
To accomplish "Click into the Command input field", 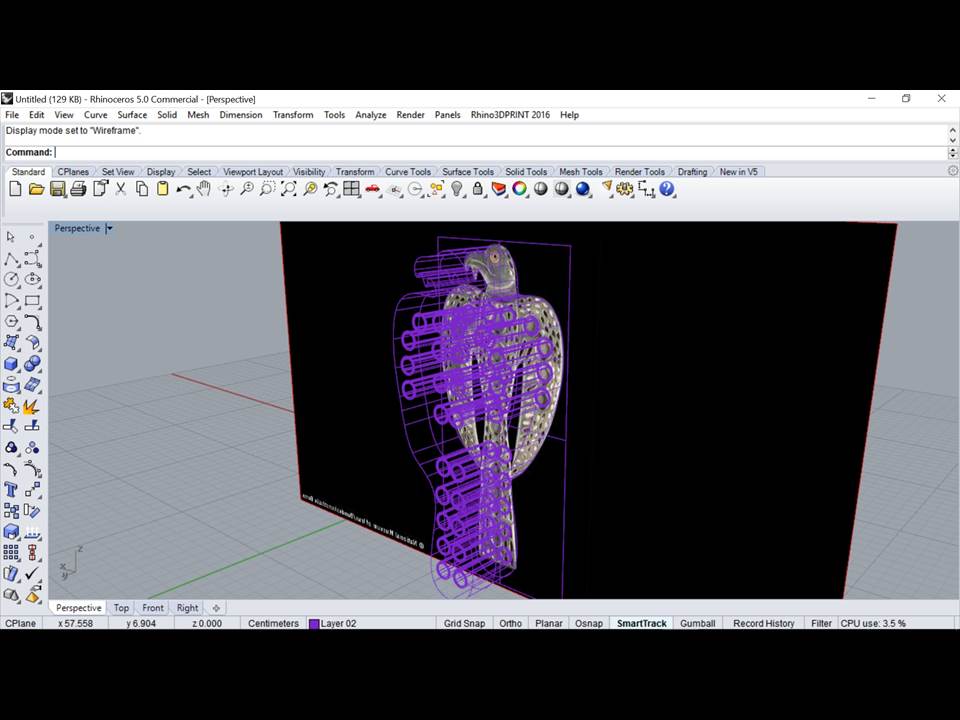I will click(500, 152).
